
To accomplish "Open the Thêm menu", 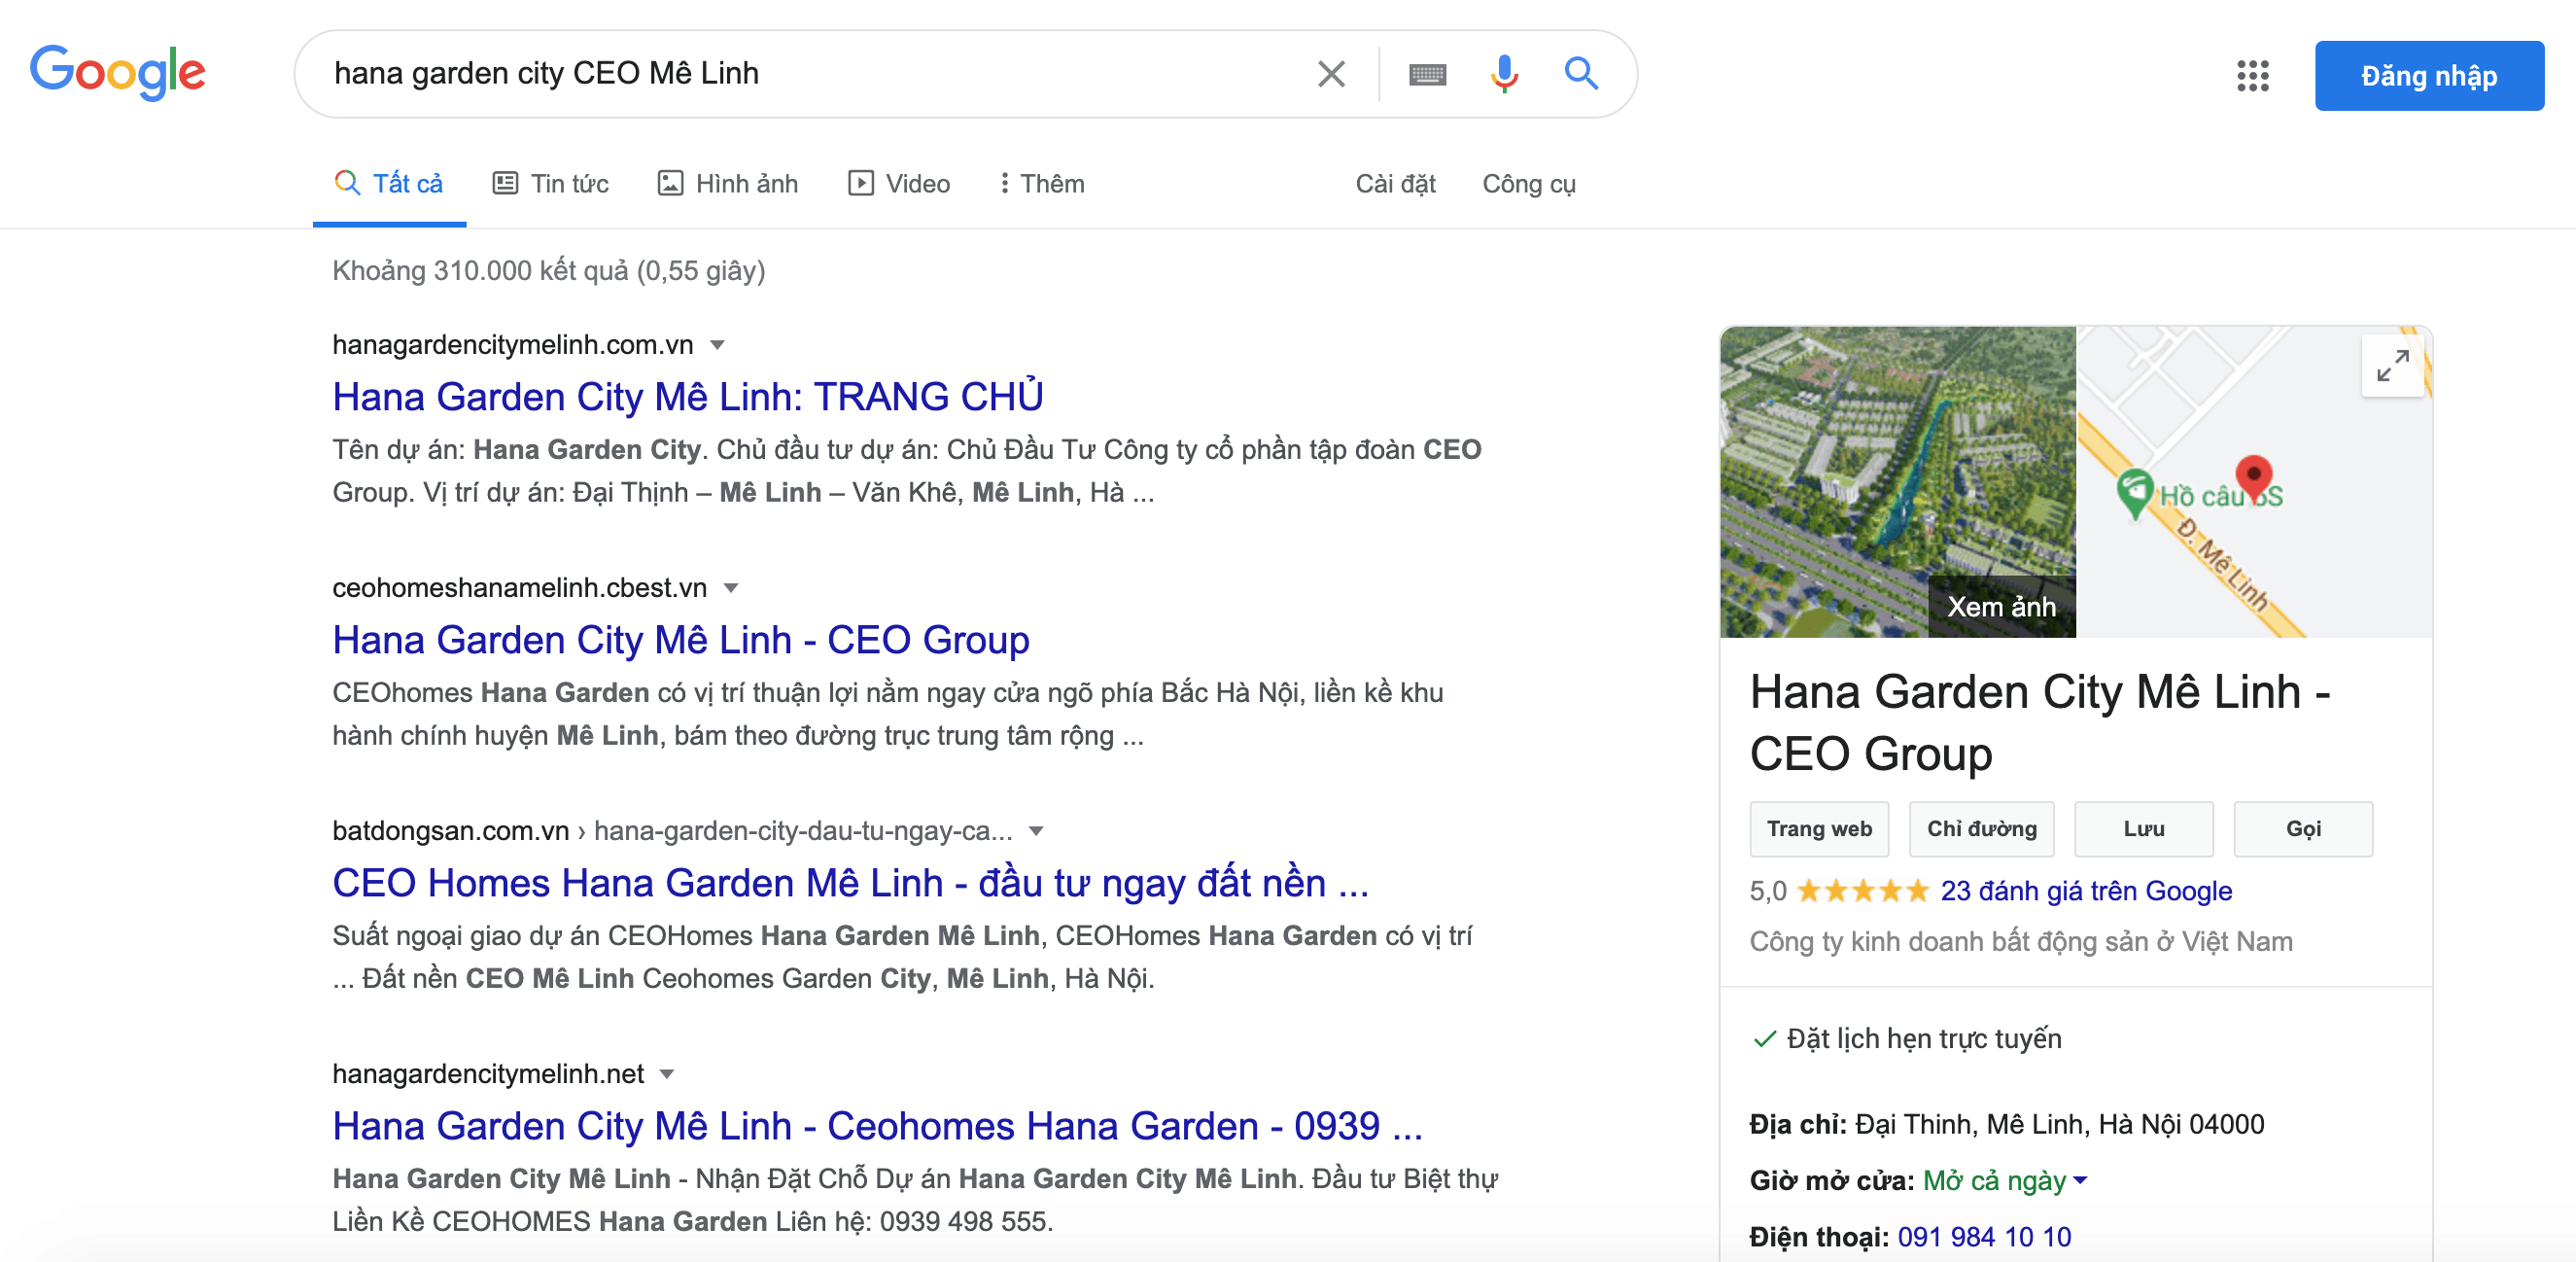I will coord(1042,184).
